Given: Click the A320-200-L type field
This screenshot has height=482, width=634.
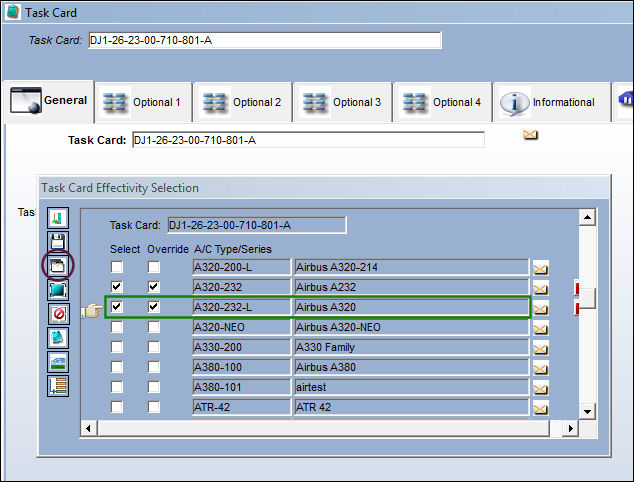Looking at the screenshot, I should click(x=241, y=267).
